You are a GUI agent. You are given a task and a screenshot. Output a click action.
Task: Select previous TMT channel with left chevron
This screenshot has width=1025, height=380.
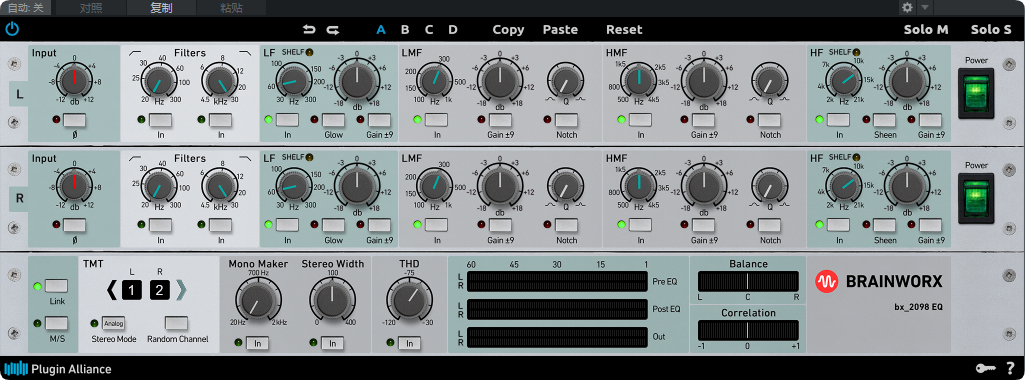111,290
